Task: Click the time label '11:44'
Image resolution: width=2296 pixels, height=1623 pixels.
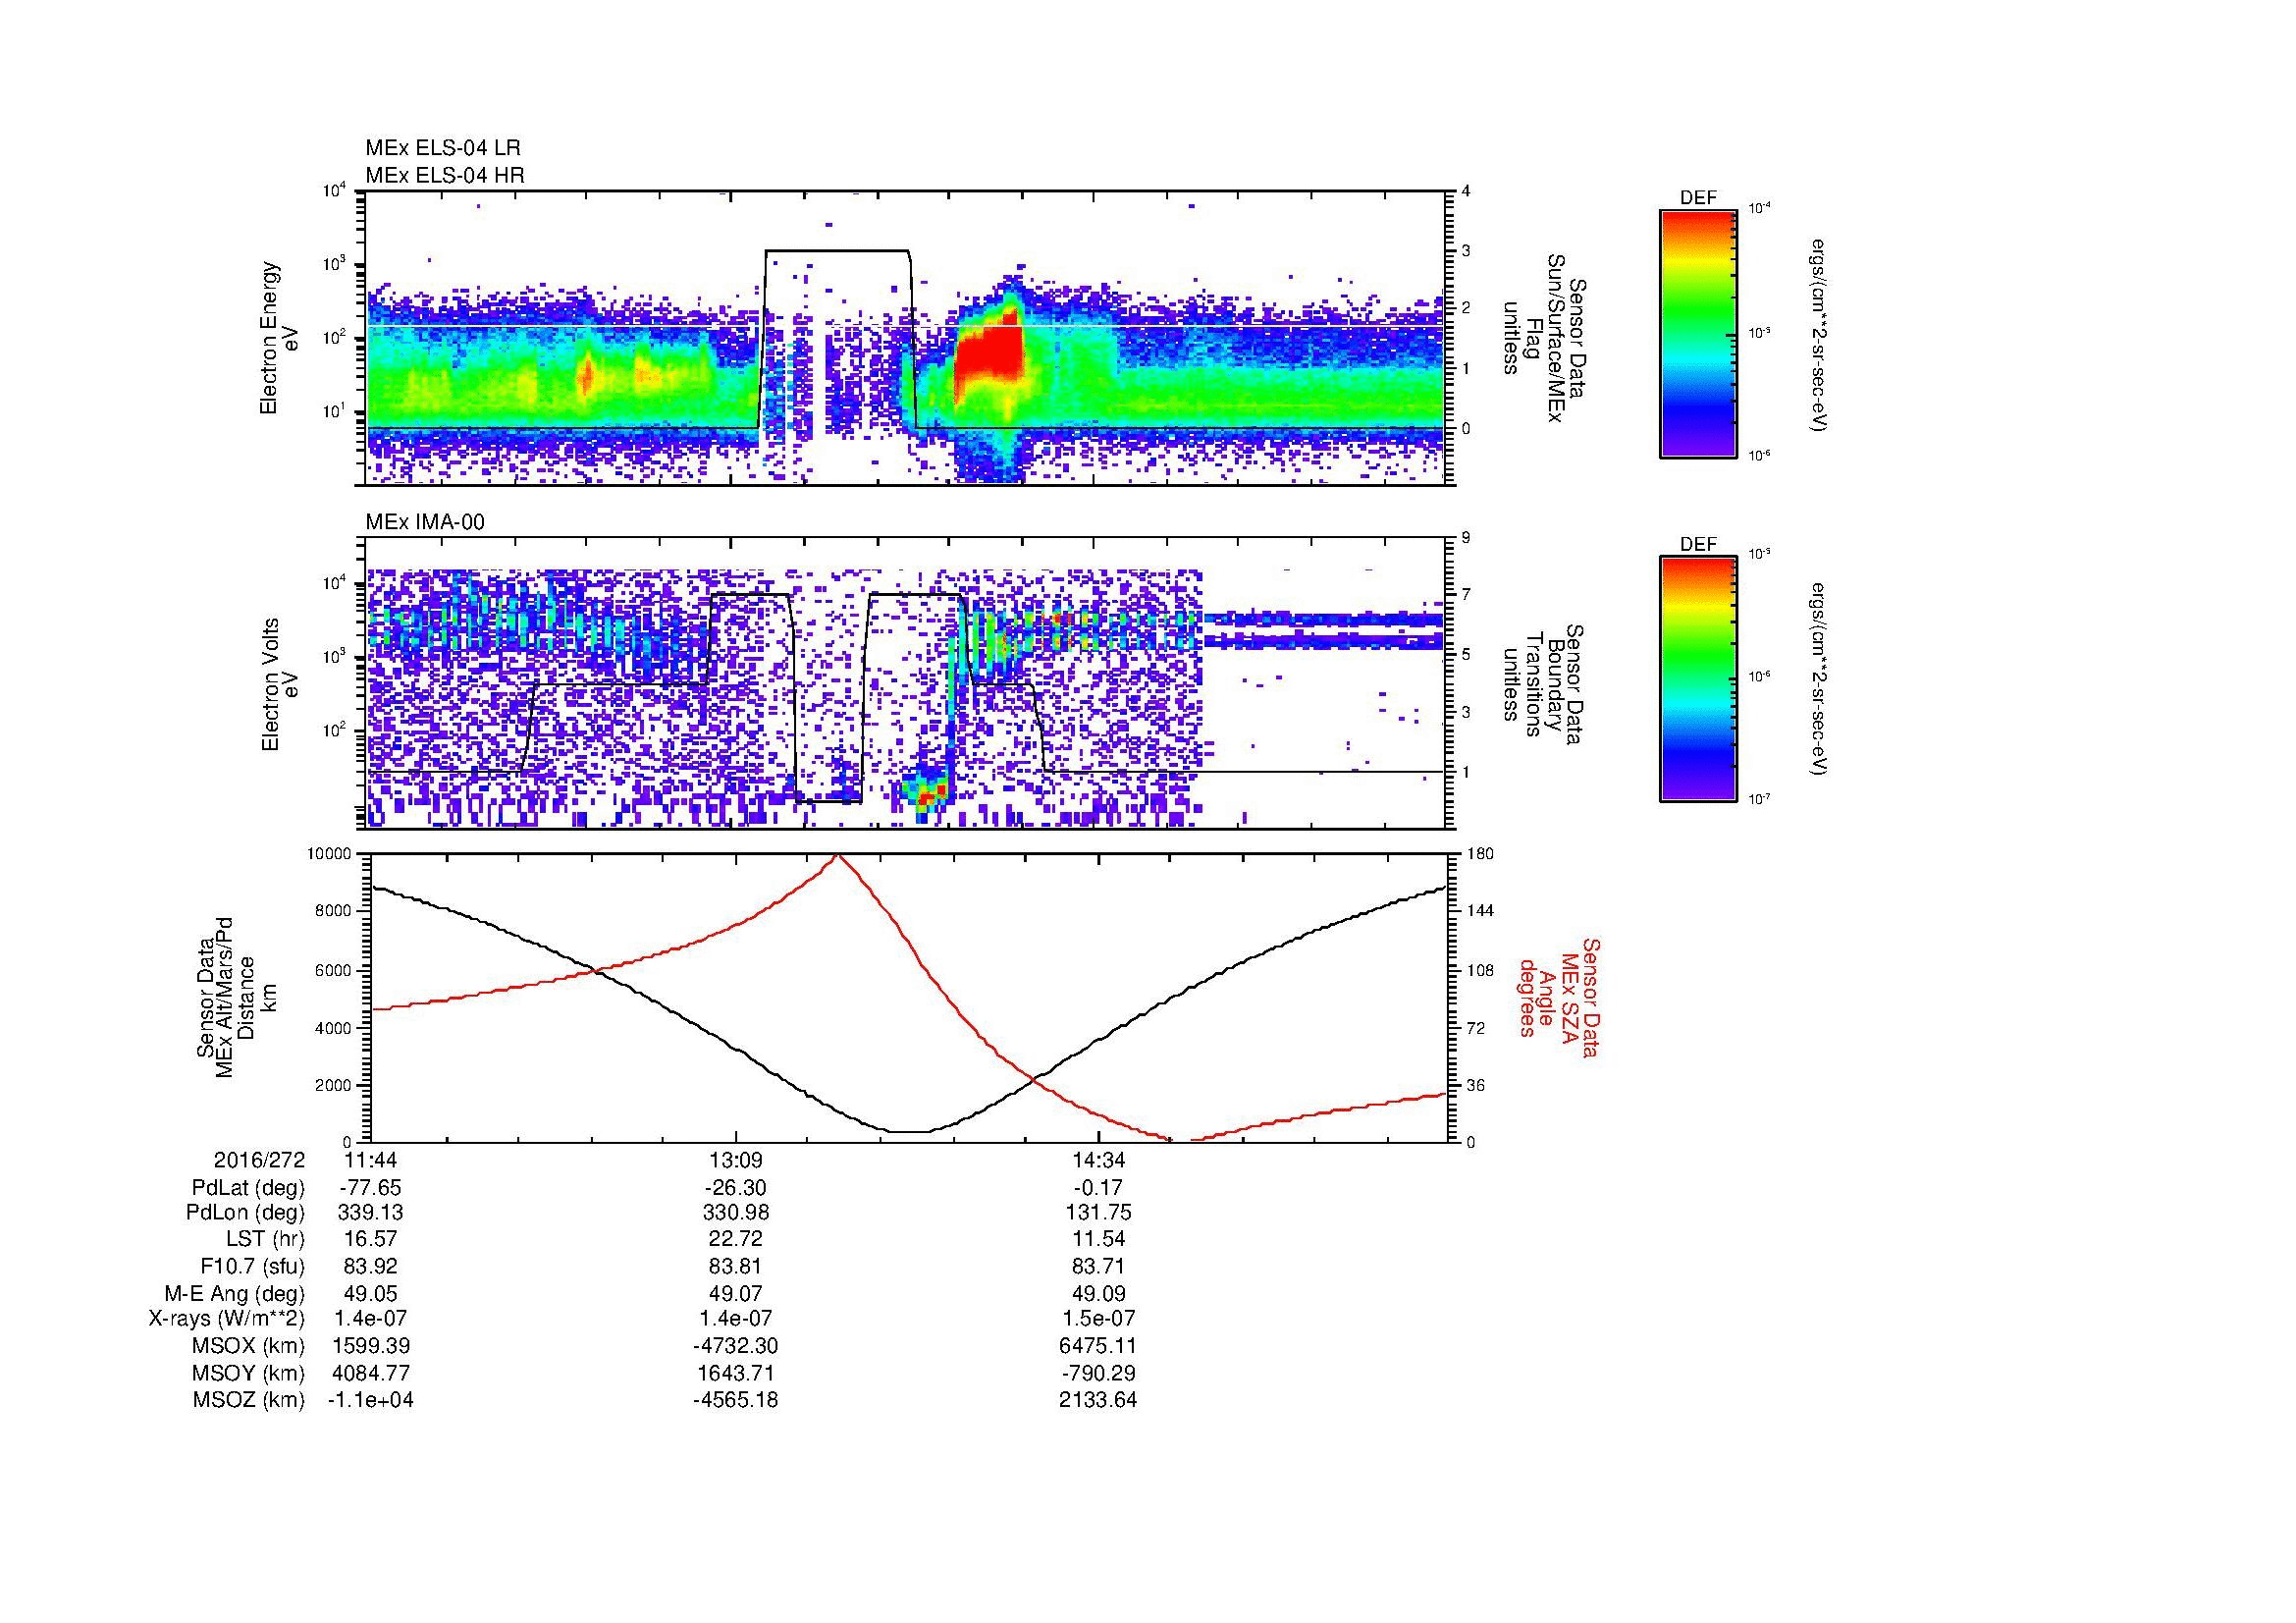Action: point(371,1160)
